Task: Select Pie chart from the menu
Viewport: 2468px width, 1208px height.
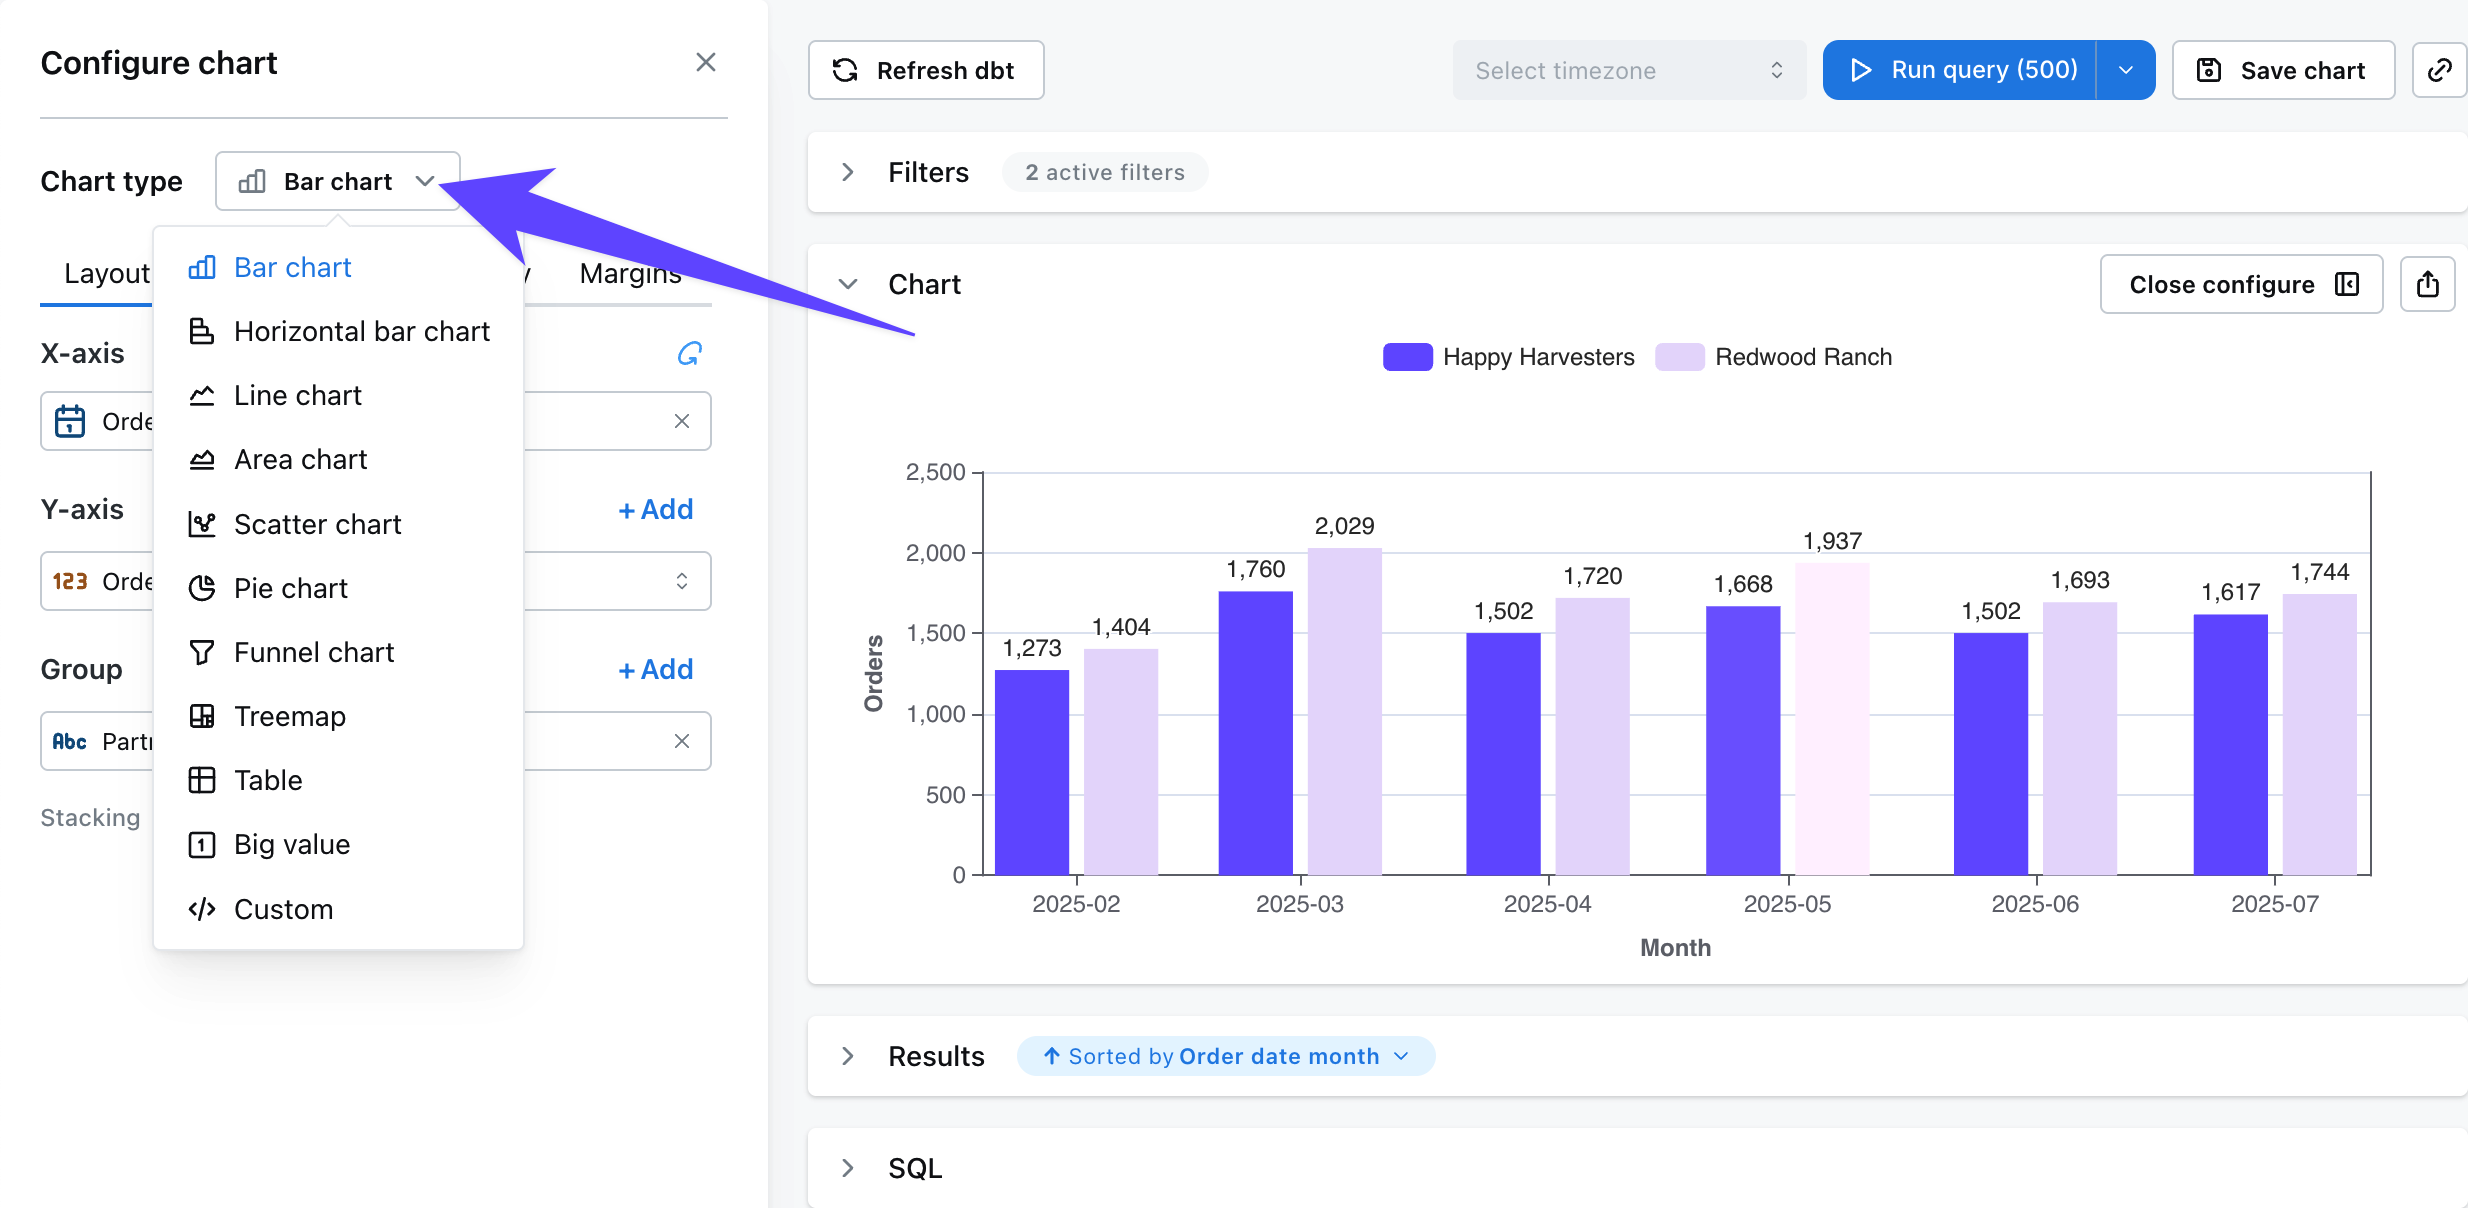Action: click(290, 588)
